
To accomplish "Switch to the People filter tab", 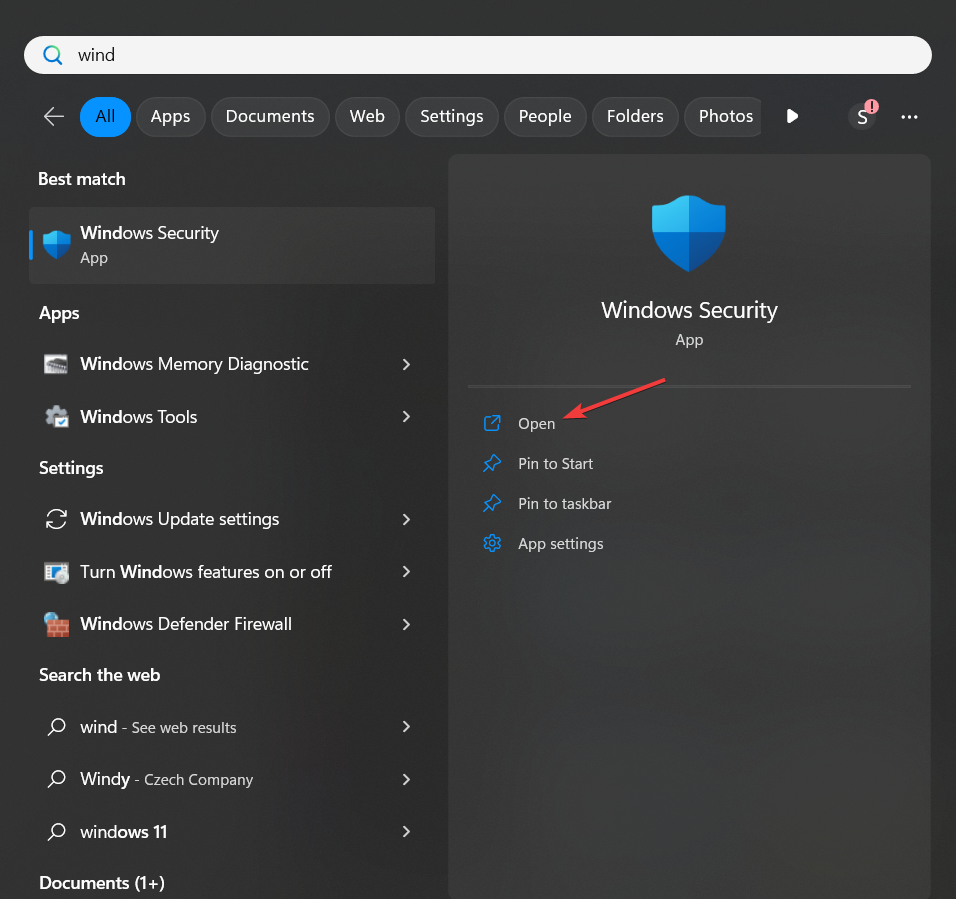I will pos(545,116).
